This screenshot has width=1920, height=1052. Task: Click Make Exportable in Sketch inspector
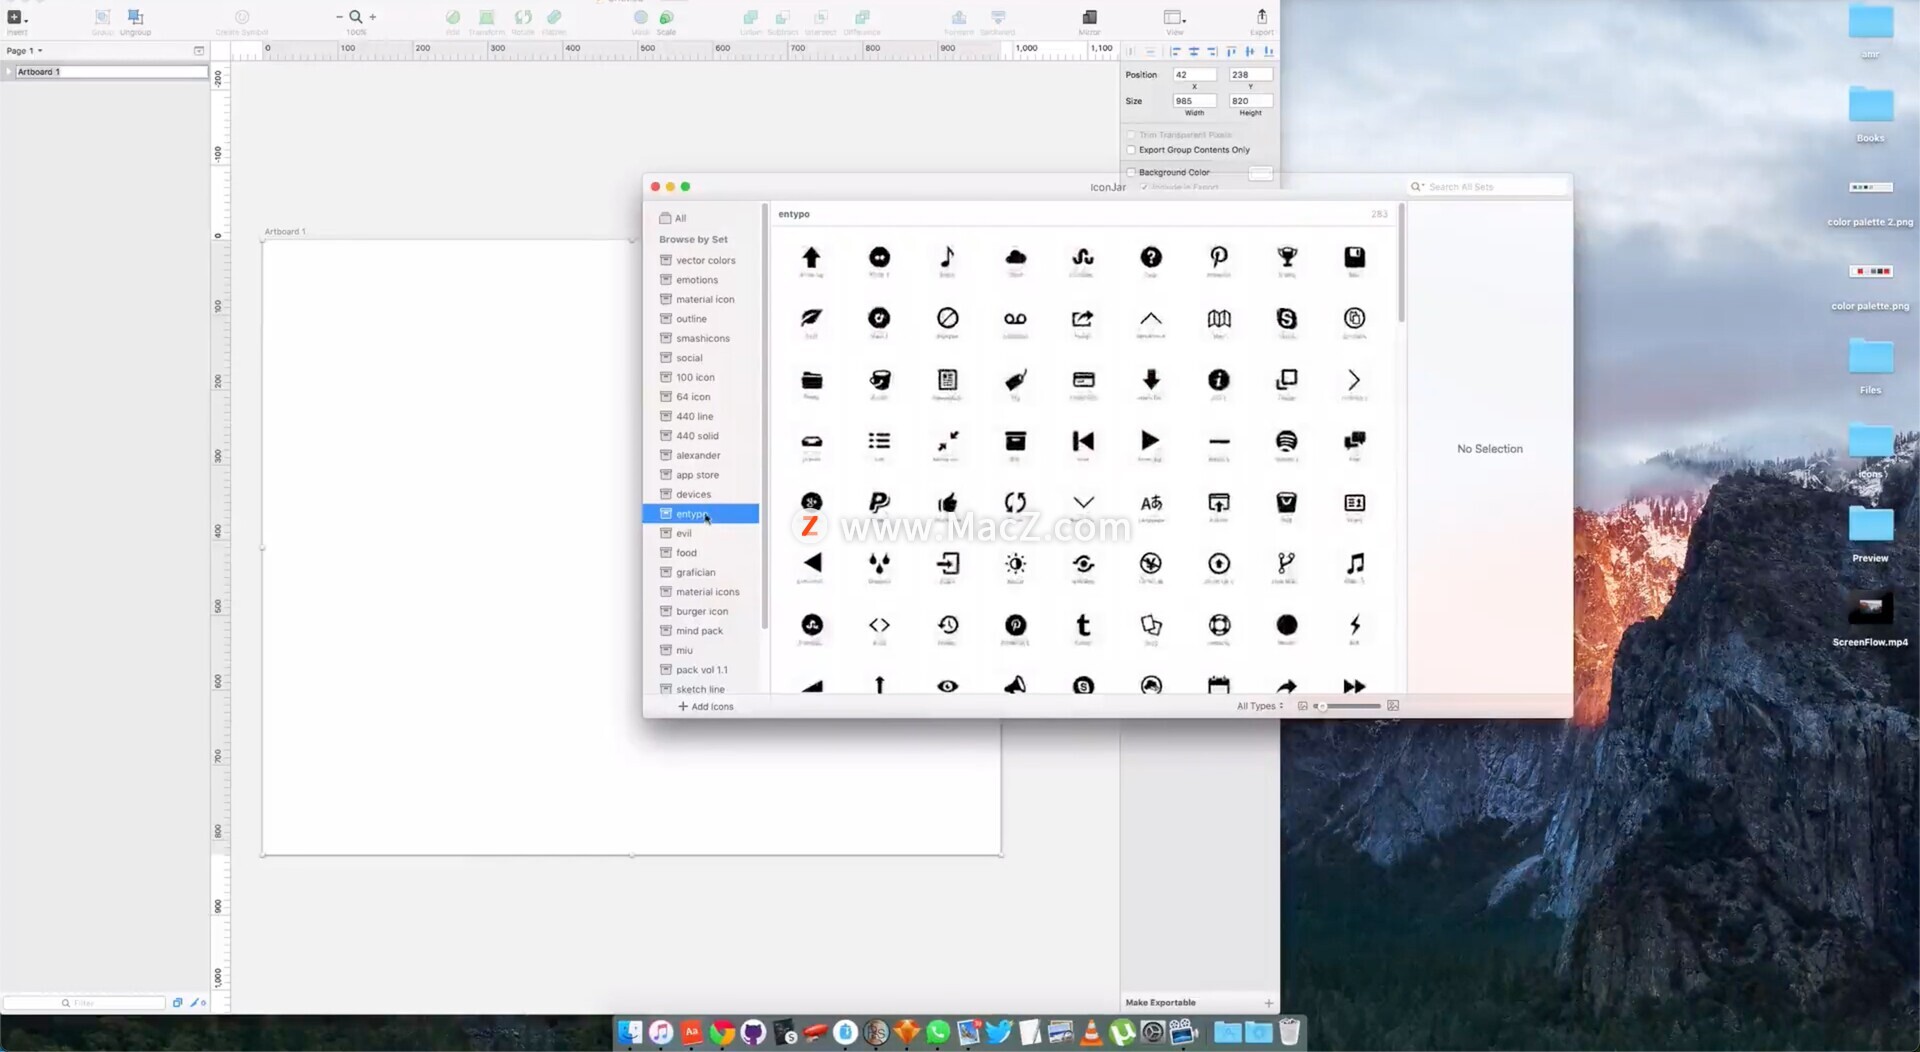point(1160,1002)
